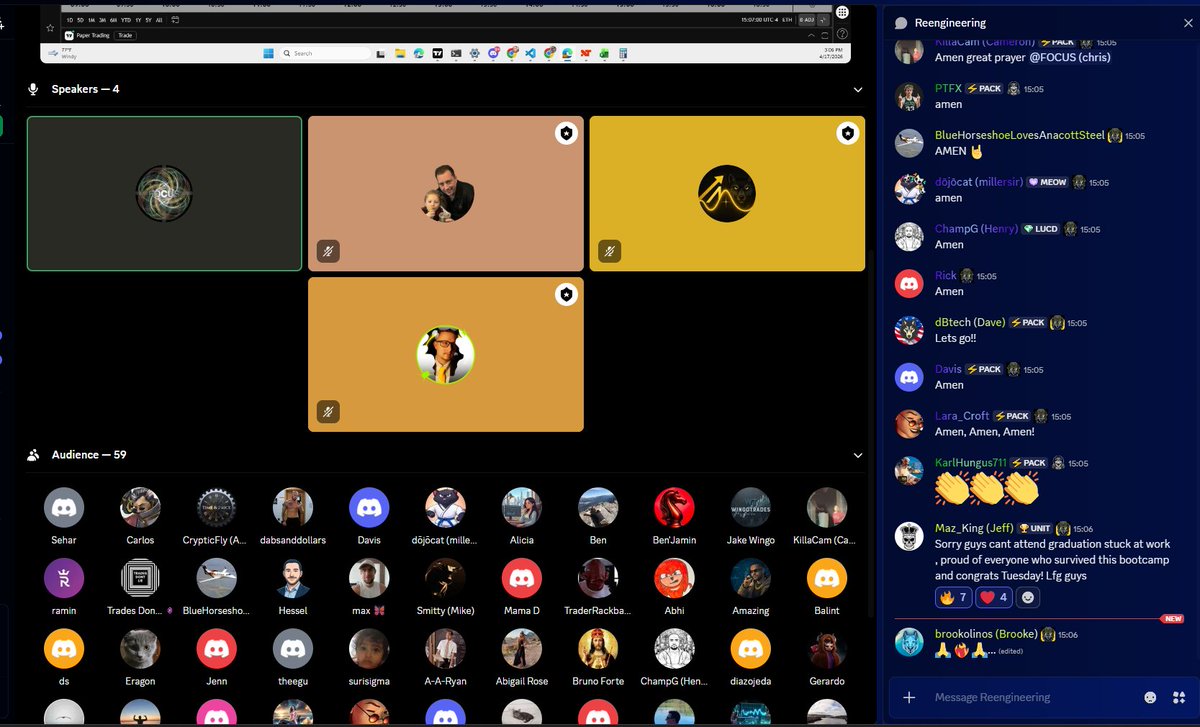Open CrypticFly's audience avatar
The width and height of the screenshot is (1200, 727).
point(217,507)
